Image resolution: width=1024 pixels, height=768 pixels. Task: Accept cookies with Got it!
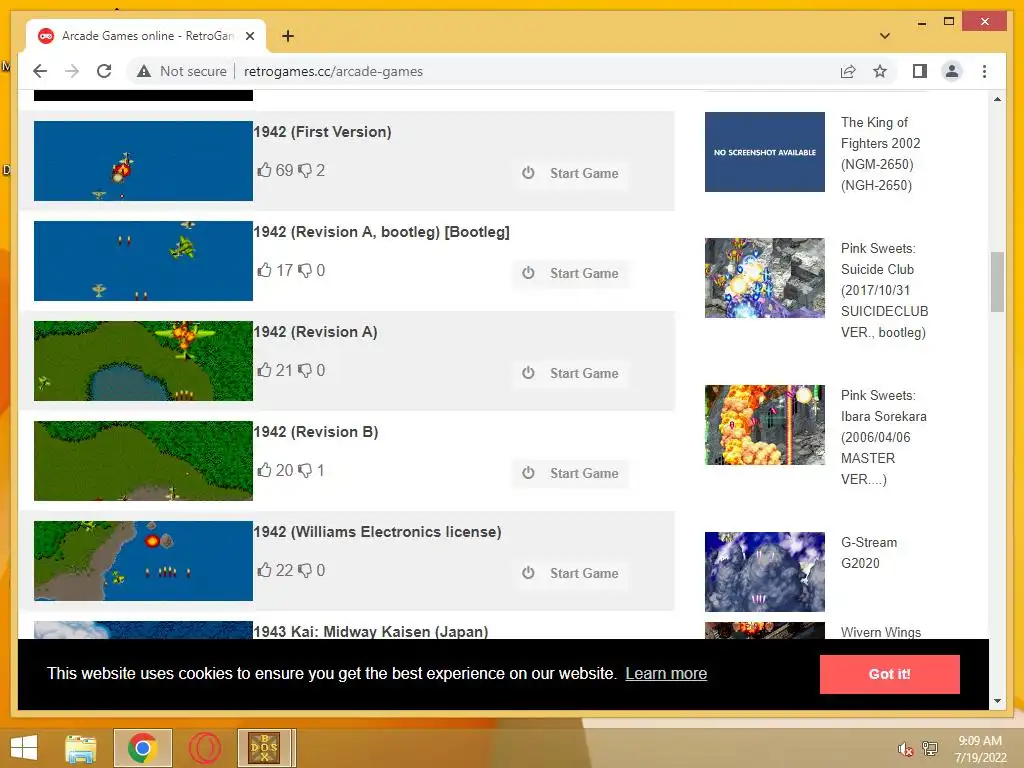point(889,674)
